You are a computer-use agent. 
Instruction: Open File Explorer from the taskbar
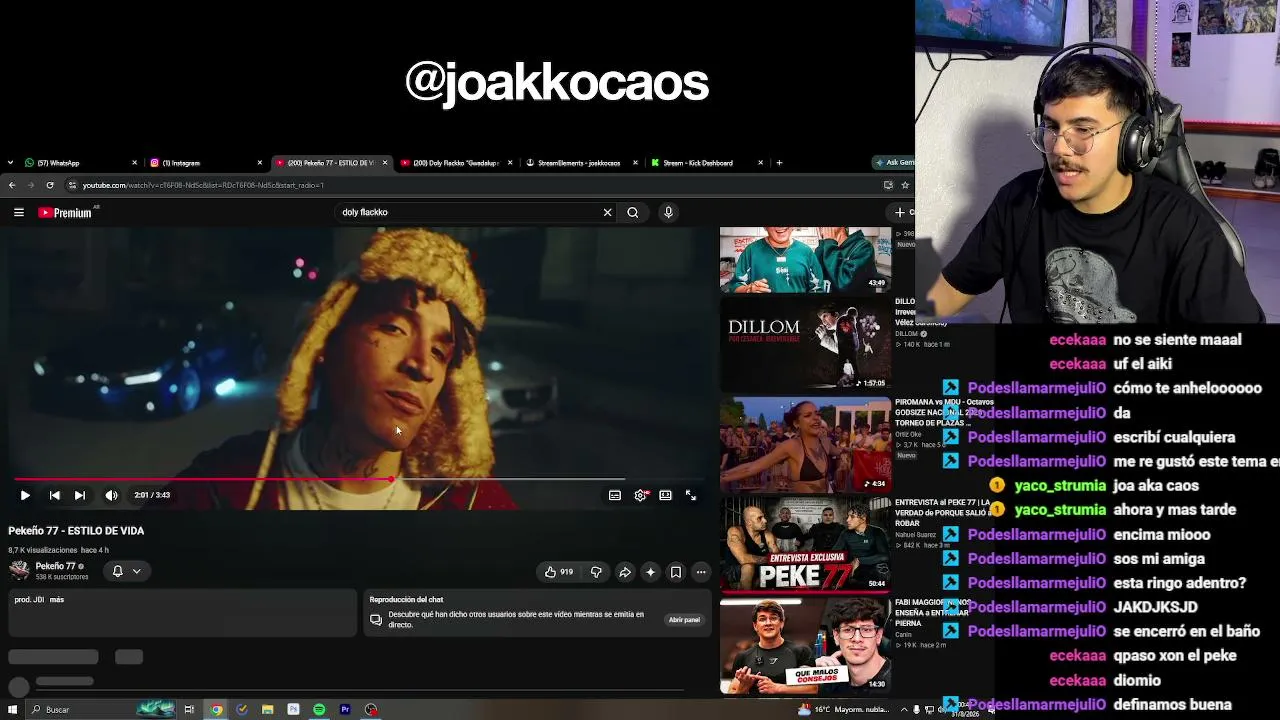(x=267, y=710)
